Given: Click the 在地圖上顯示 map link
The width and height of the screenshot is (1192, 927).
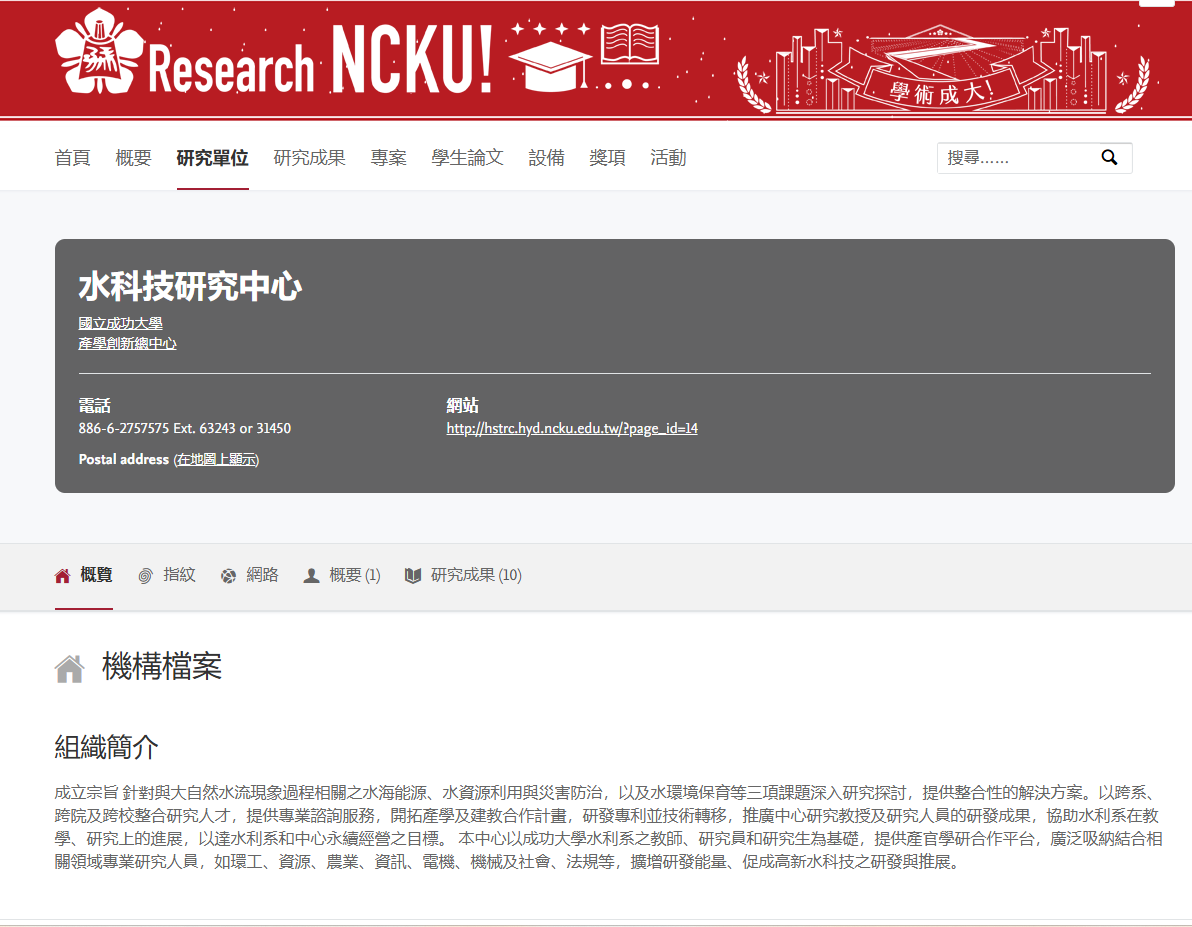Looking at the screenshot, I should tap(216, 459).
